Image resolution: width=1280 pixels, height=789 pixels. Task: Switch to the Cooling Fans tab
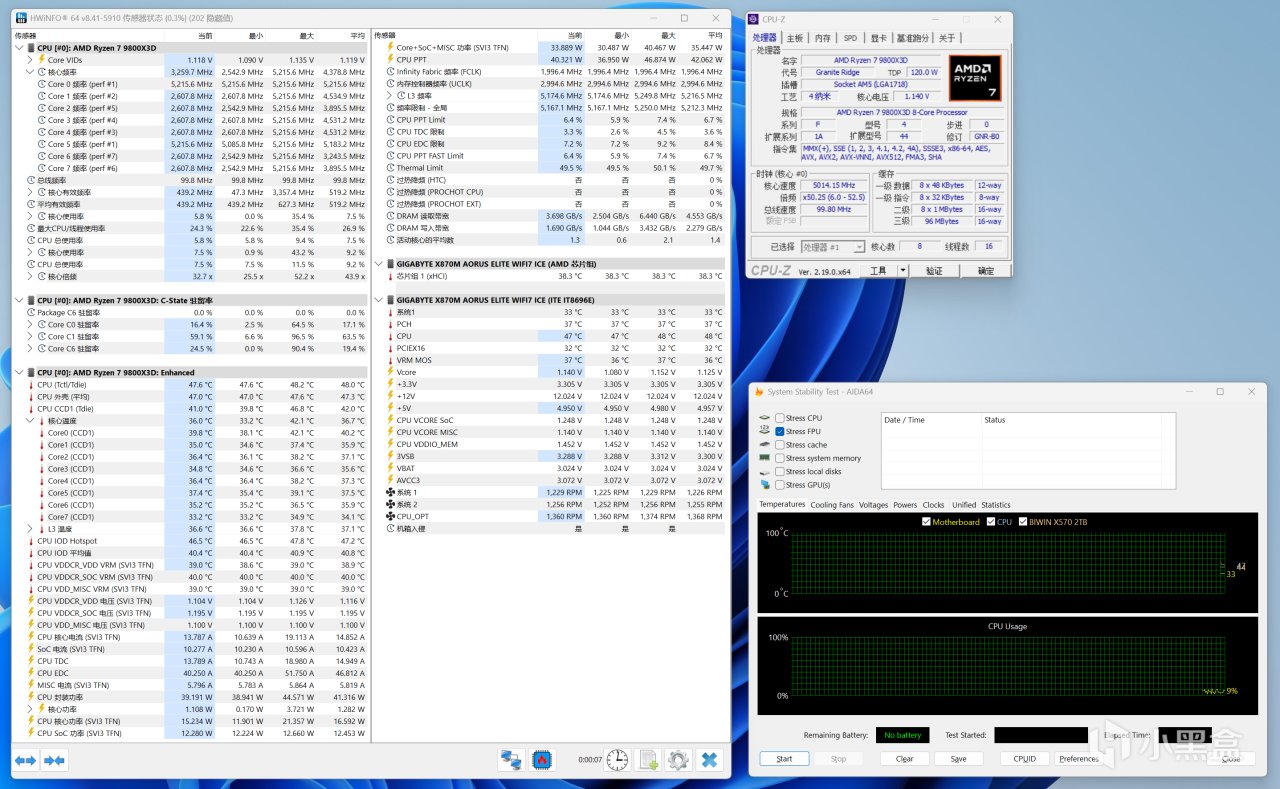click(832, 505)
